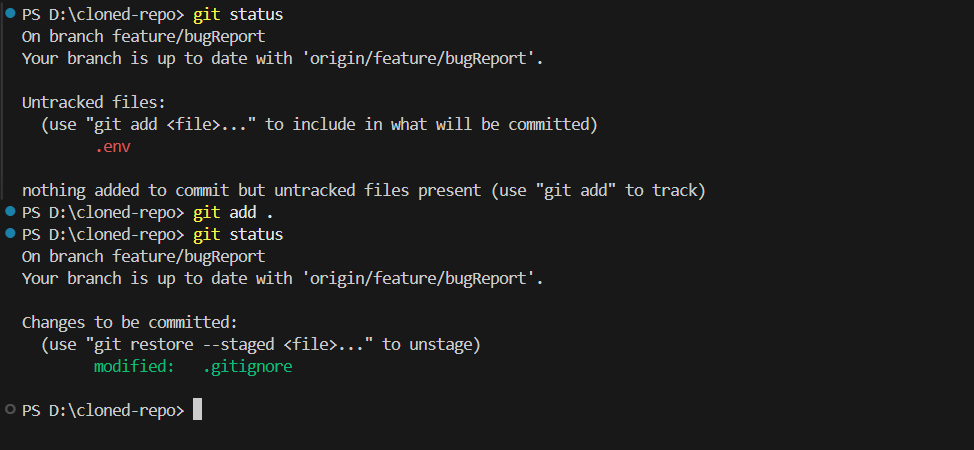
Task: Click the hollow gray decoration beside the empty prompt
Action: (x=10, y=410)
